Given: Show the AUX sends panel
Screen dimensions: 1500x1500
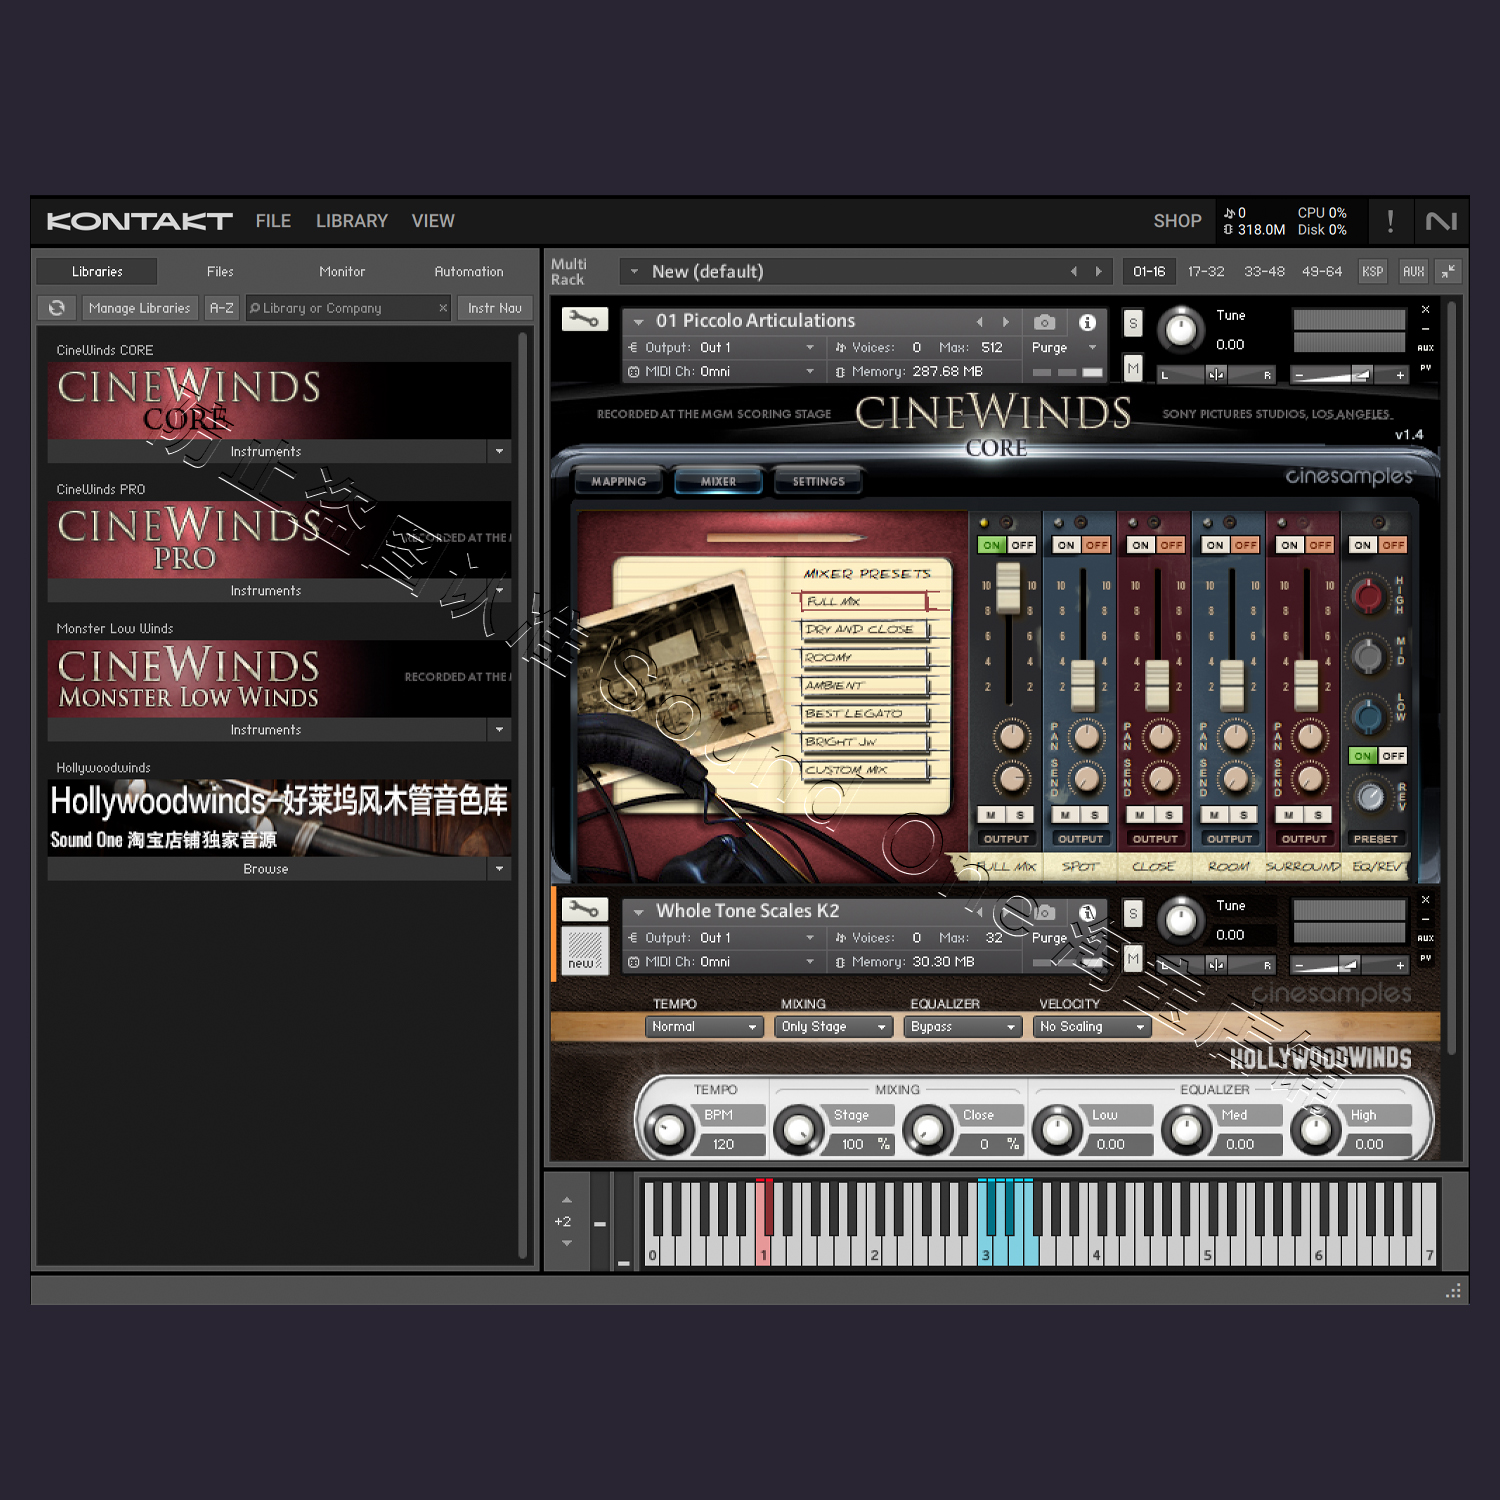Looking at the screenshot, I should click(x=1413, y=271).
